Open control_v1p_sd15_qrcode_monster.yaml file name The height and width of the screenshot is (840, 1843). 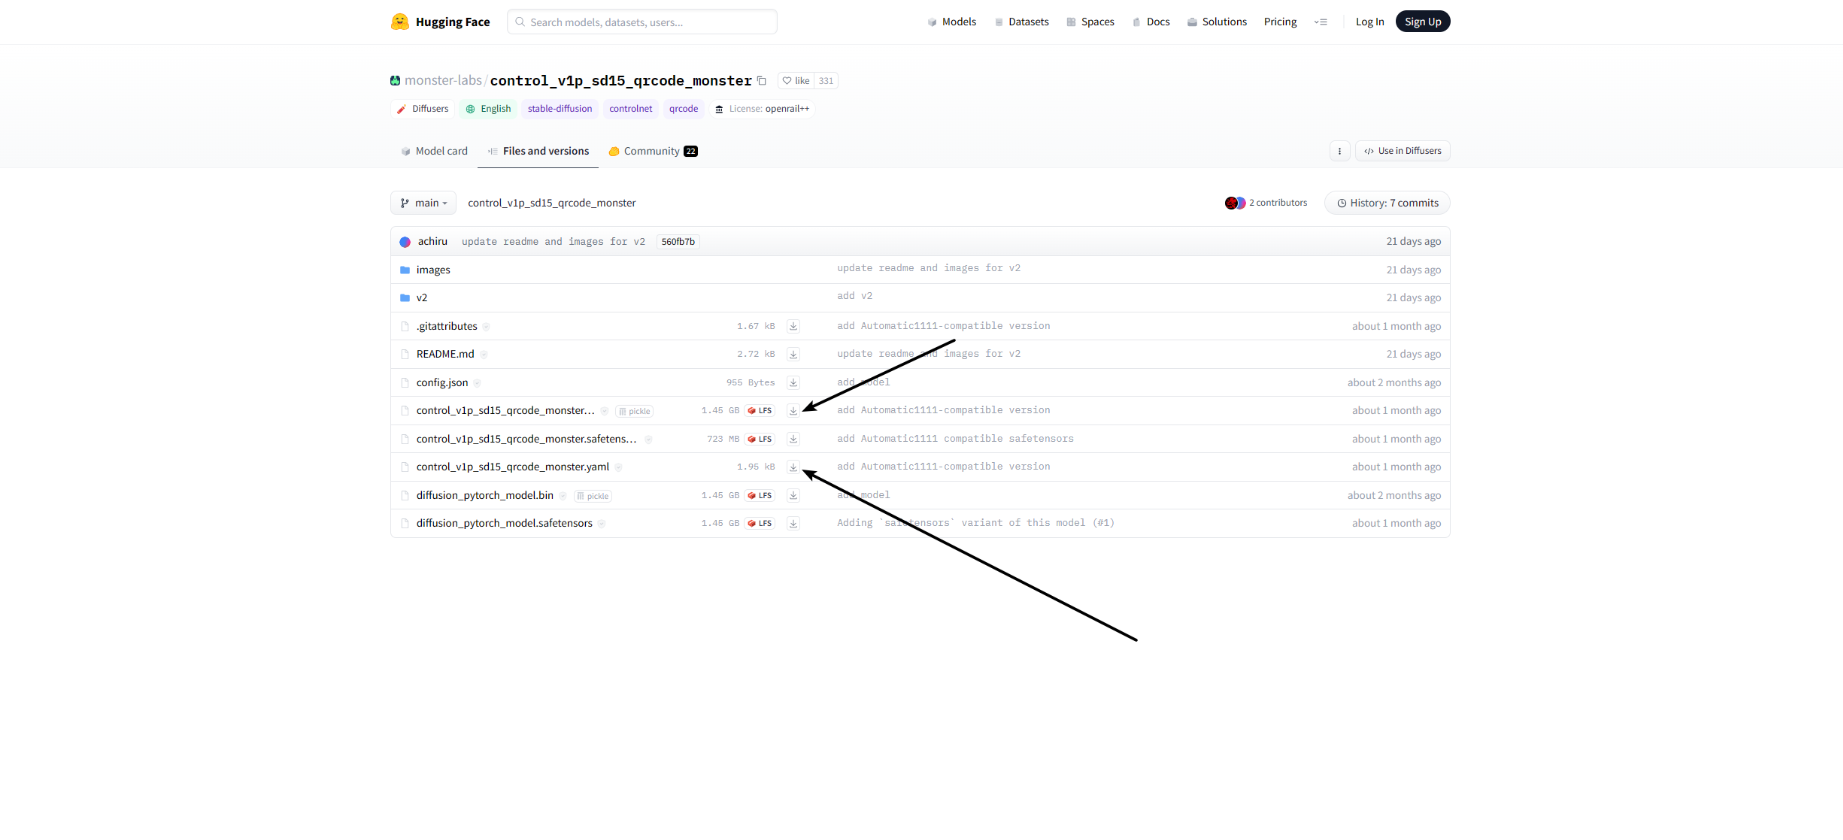(x=513, y=467)
